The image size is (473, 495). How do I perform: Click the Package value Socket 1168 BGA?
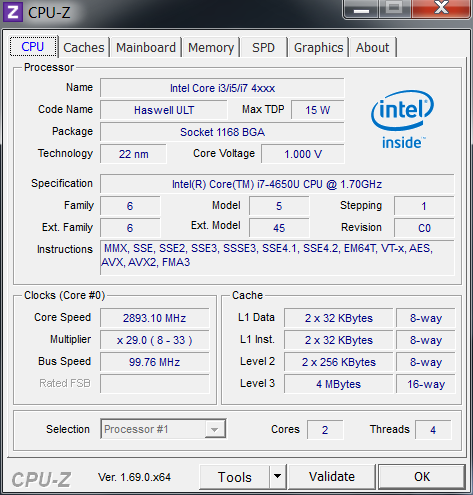click(x=222, y=132)
